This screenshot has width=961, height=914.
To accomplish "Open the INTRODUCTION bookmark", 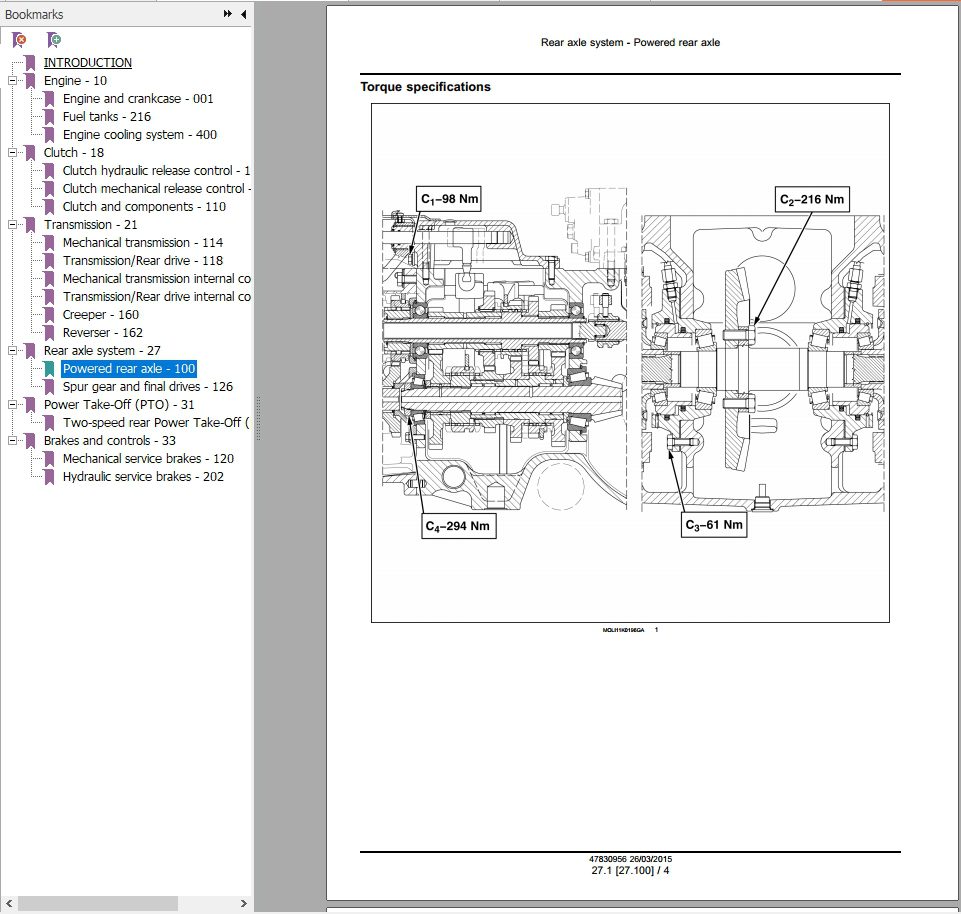I will [87, 62].
